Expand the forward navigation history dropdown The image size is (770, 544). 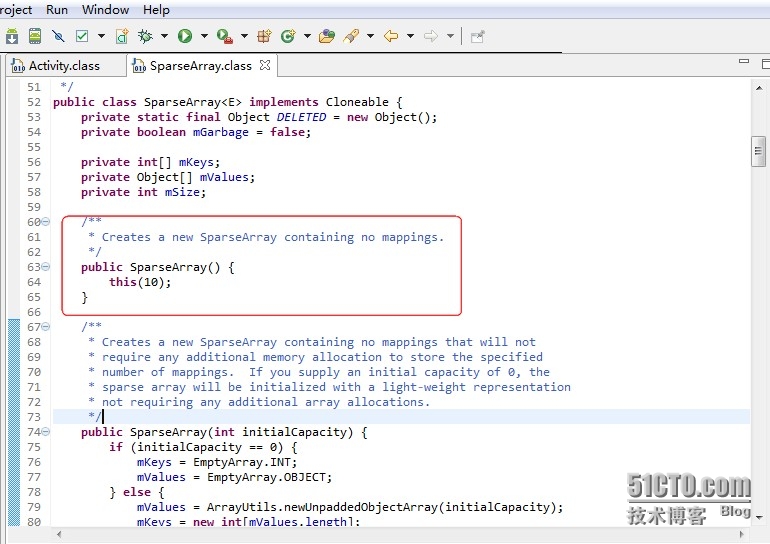tap(450, 36)
